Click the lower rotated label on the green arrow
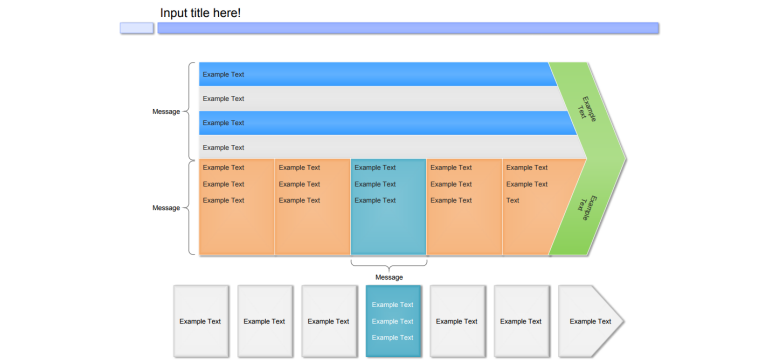The width and height of the screenshot is (780, 363). (587, 208)
